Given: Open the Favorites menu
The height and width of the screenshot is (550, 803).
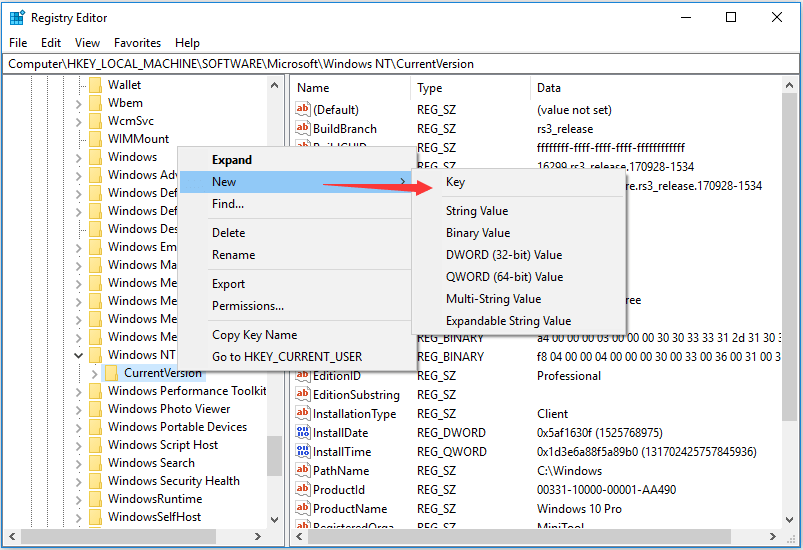Looking at the screenshot, I should pyautogui.click(x=137, y=43).
